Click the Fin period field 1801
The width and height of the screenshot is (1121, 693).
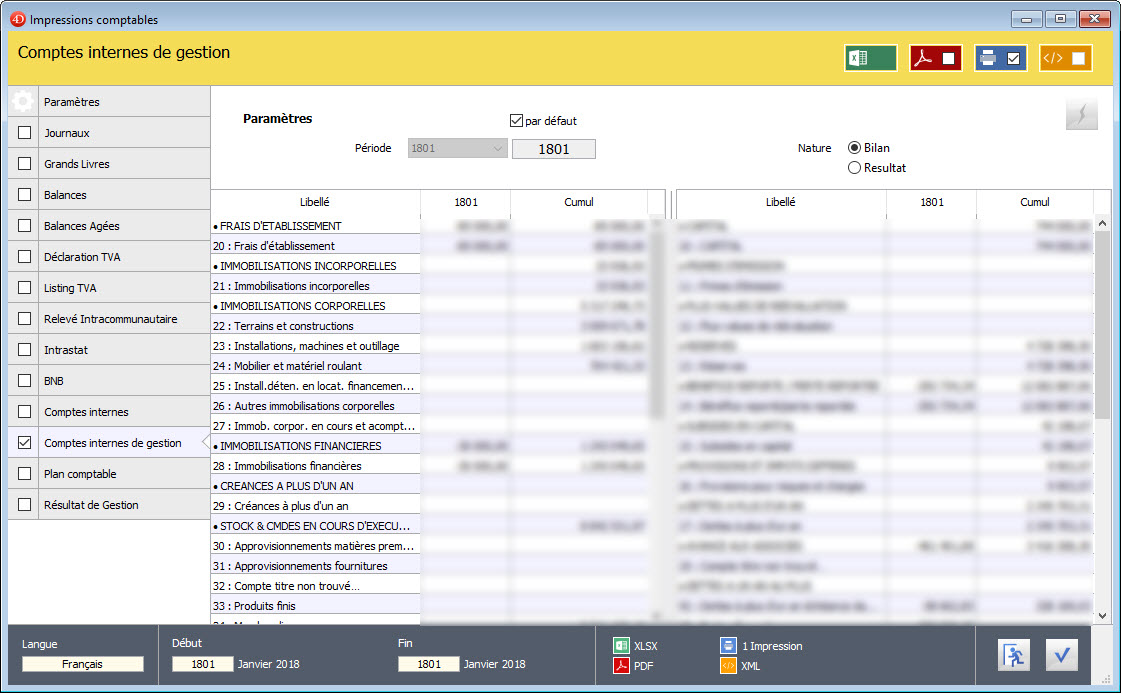pyautogui.click(x=428, y=664)
